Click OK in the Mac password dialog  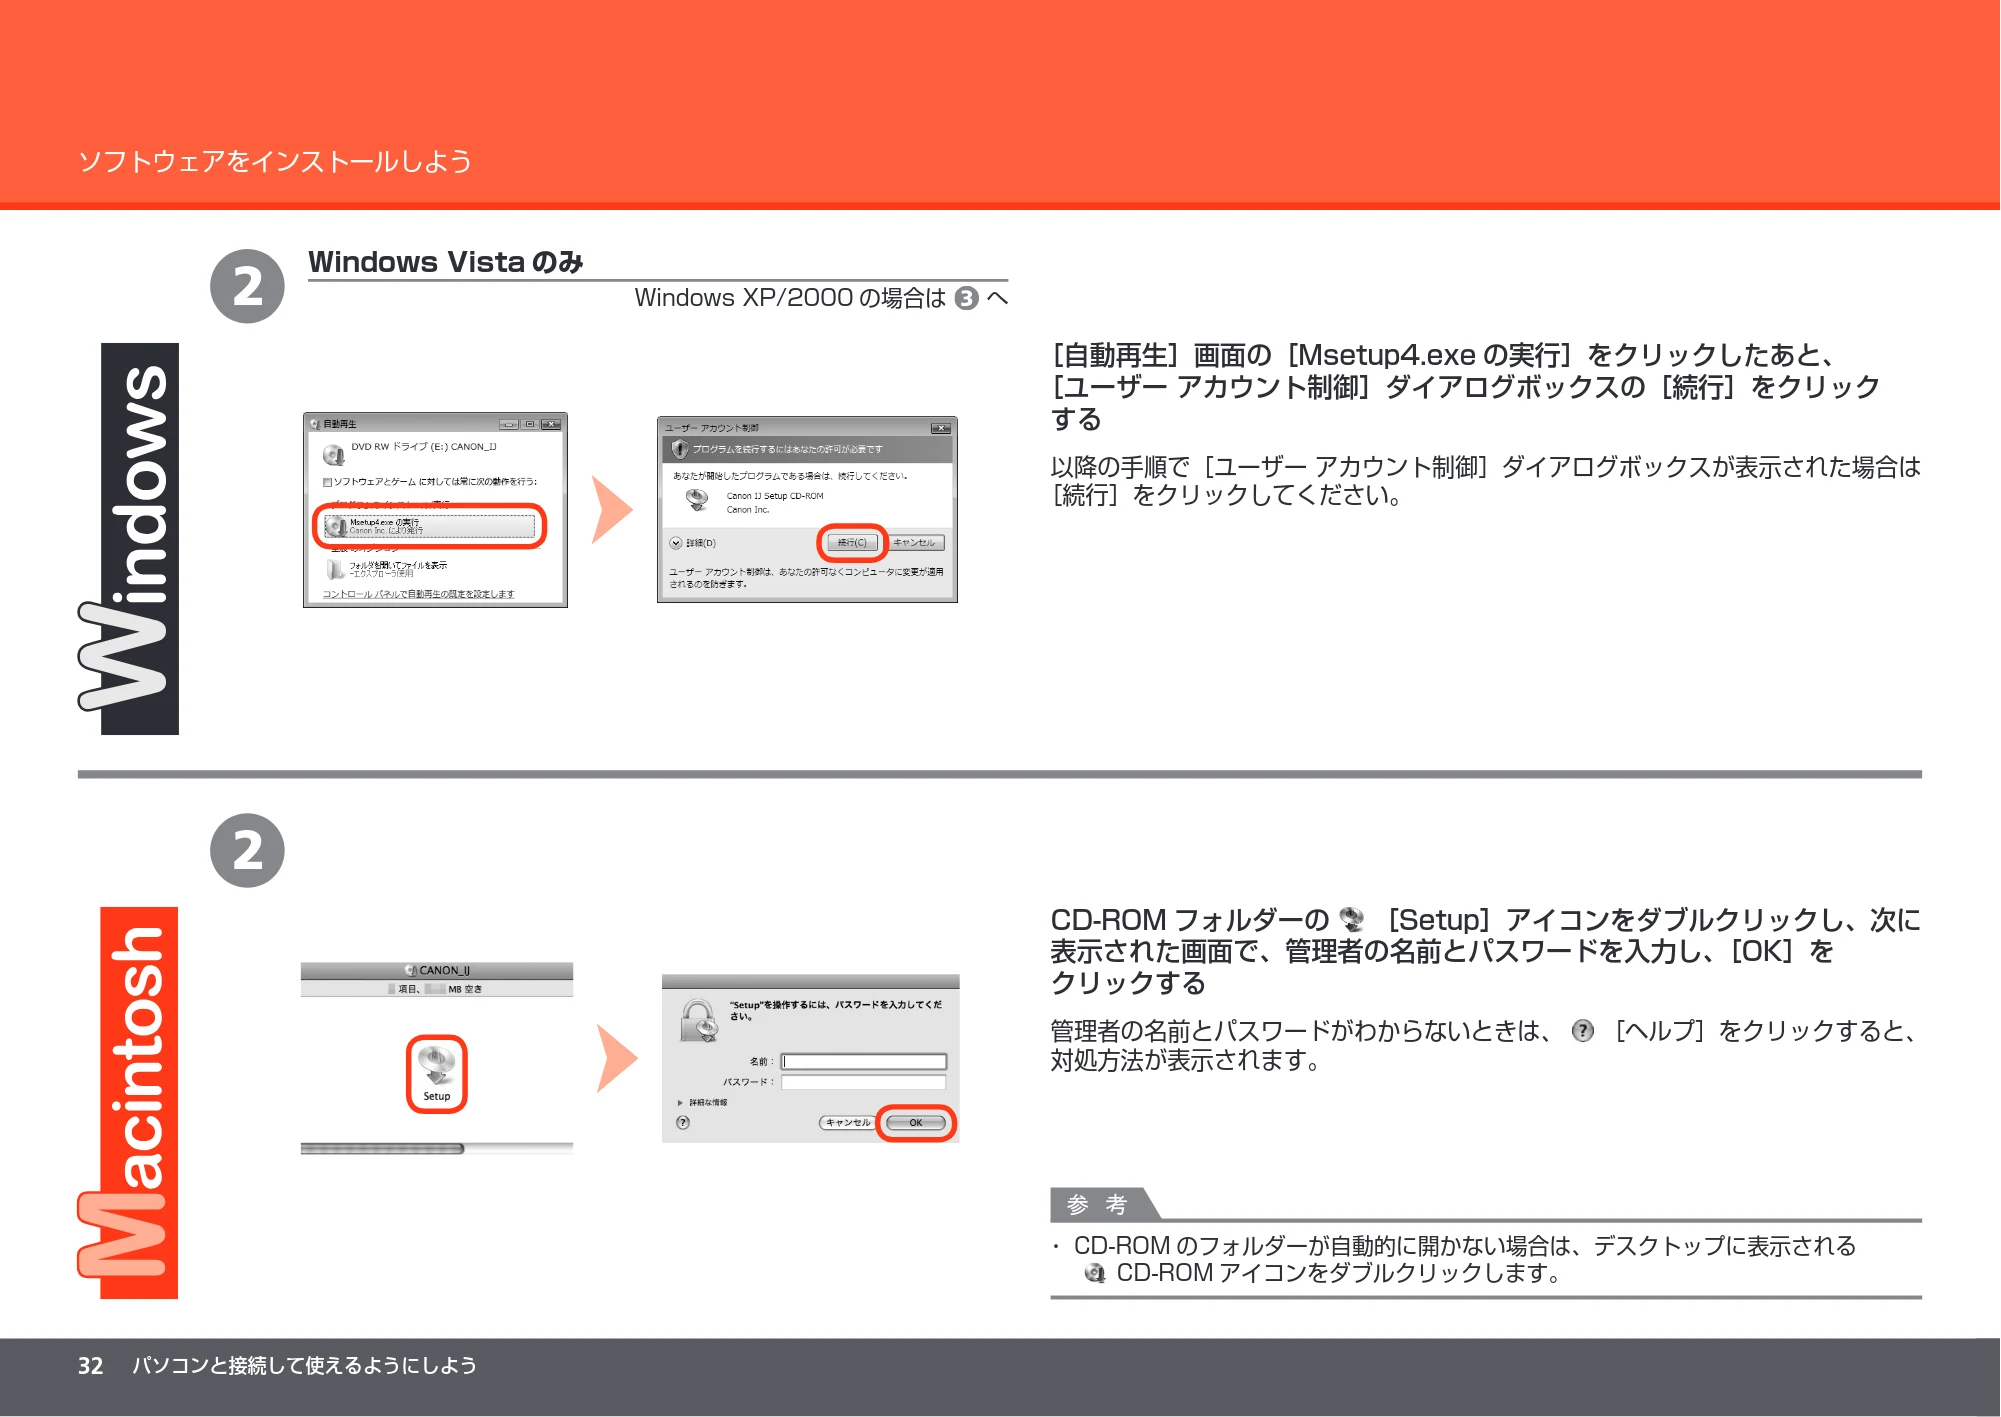pos(916,1123)
